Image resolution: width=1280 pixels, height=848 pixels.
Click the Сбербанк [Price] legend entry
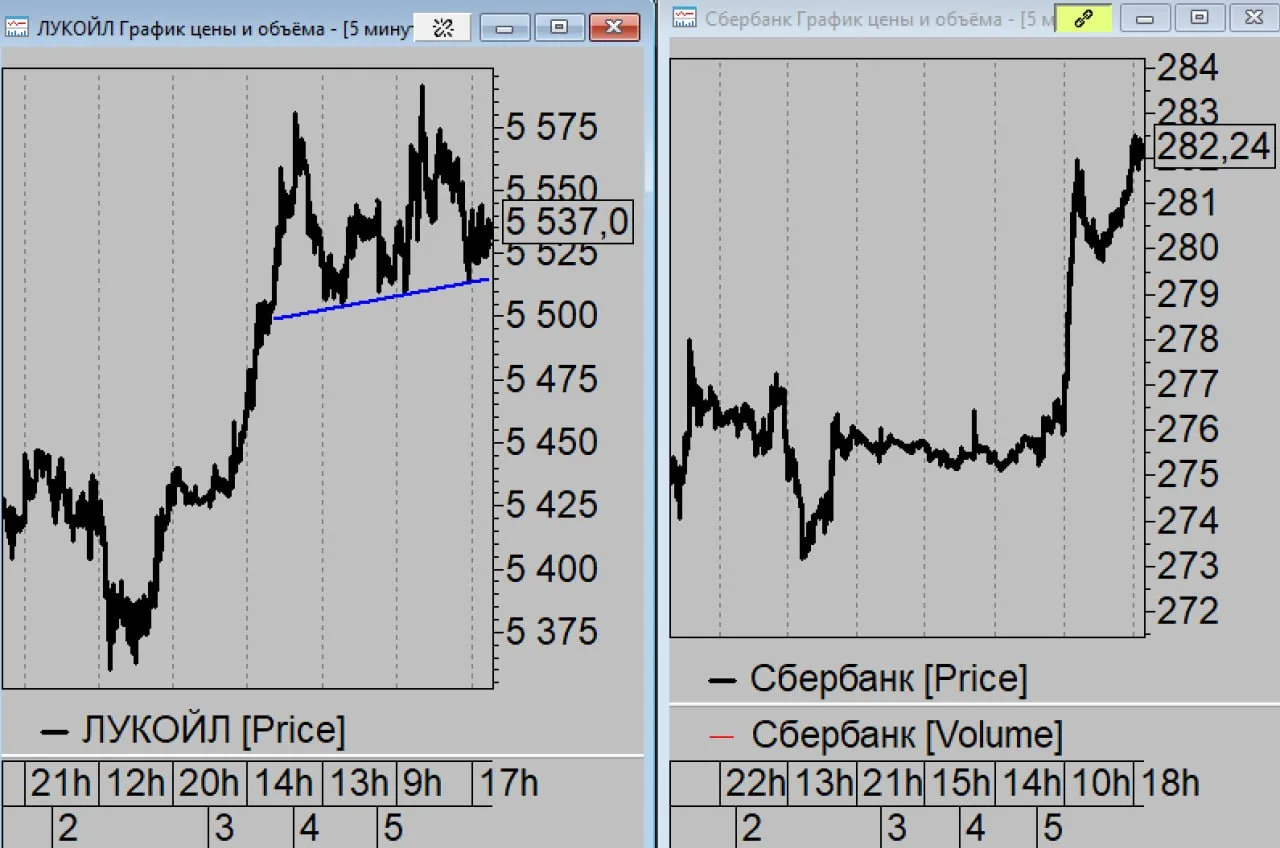click(868, 680)
